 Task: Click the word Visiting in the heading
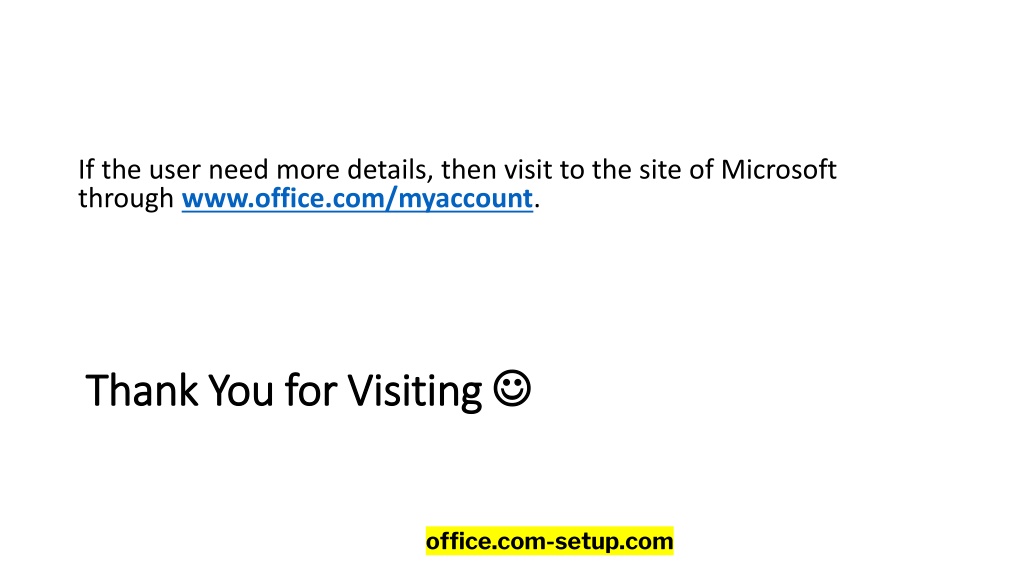[415, 392]
